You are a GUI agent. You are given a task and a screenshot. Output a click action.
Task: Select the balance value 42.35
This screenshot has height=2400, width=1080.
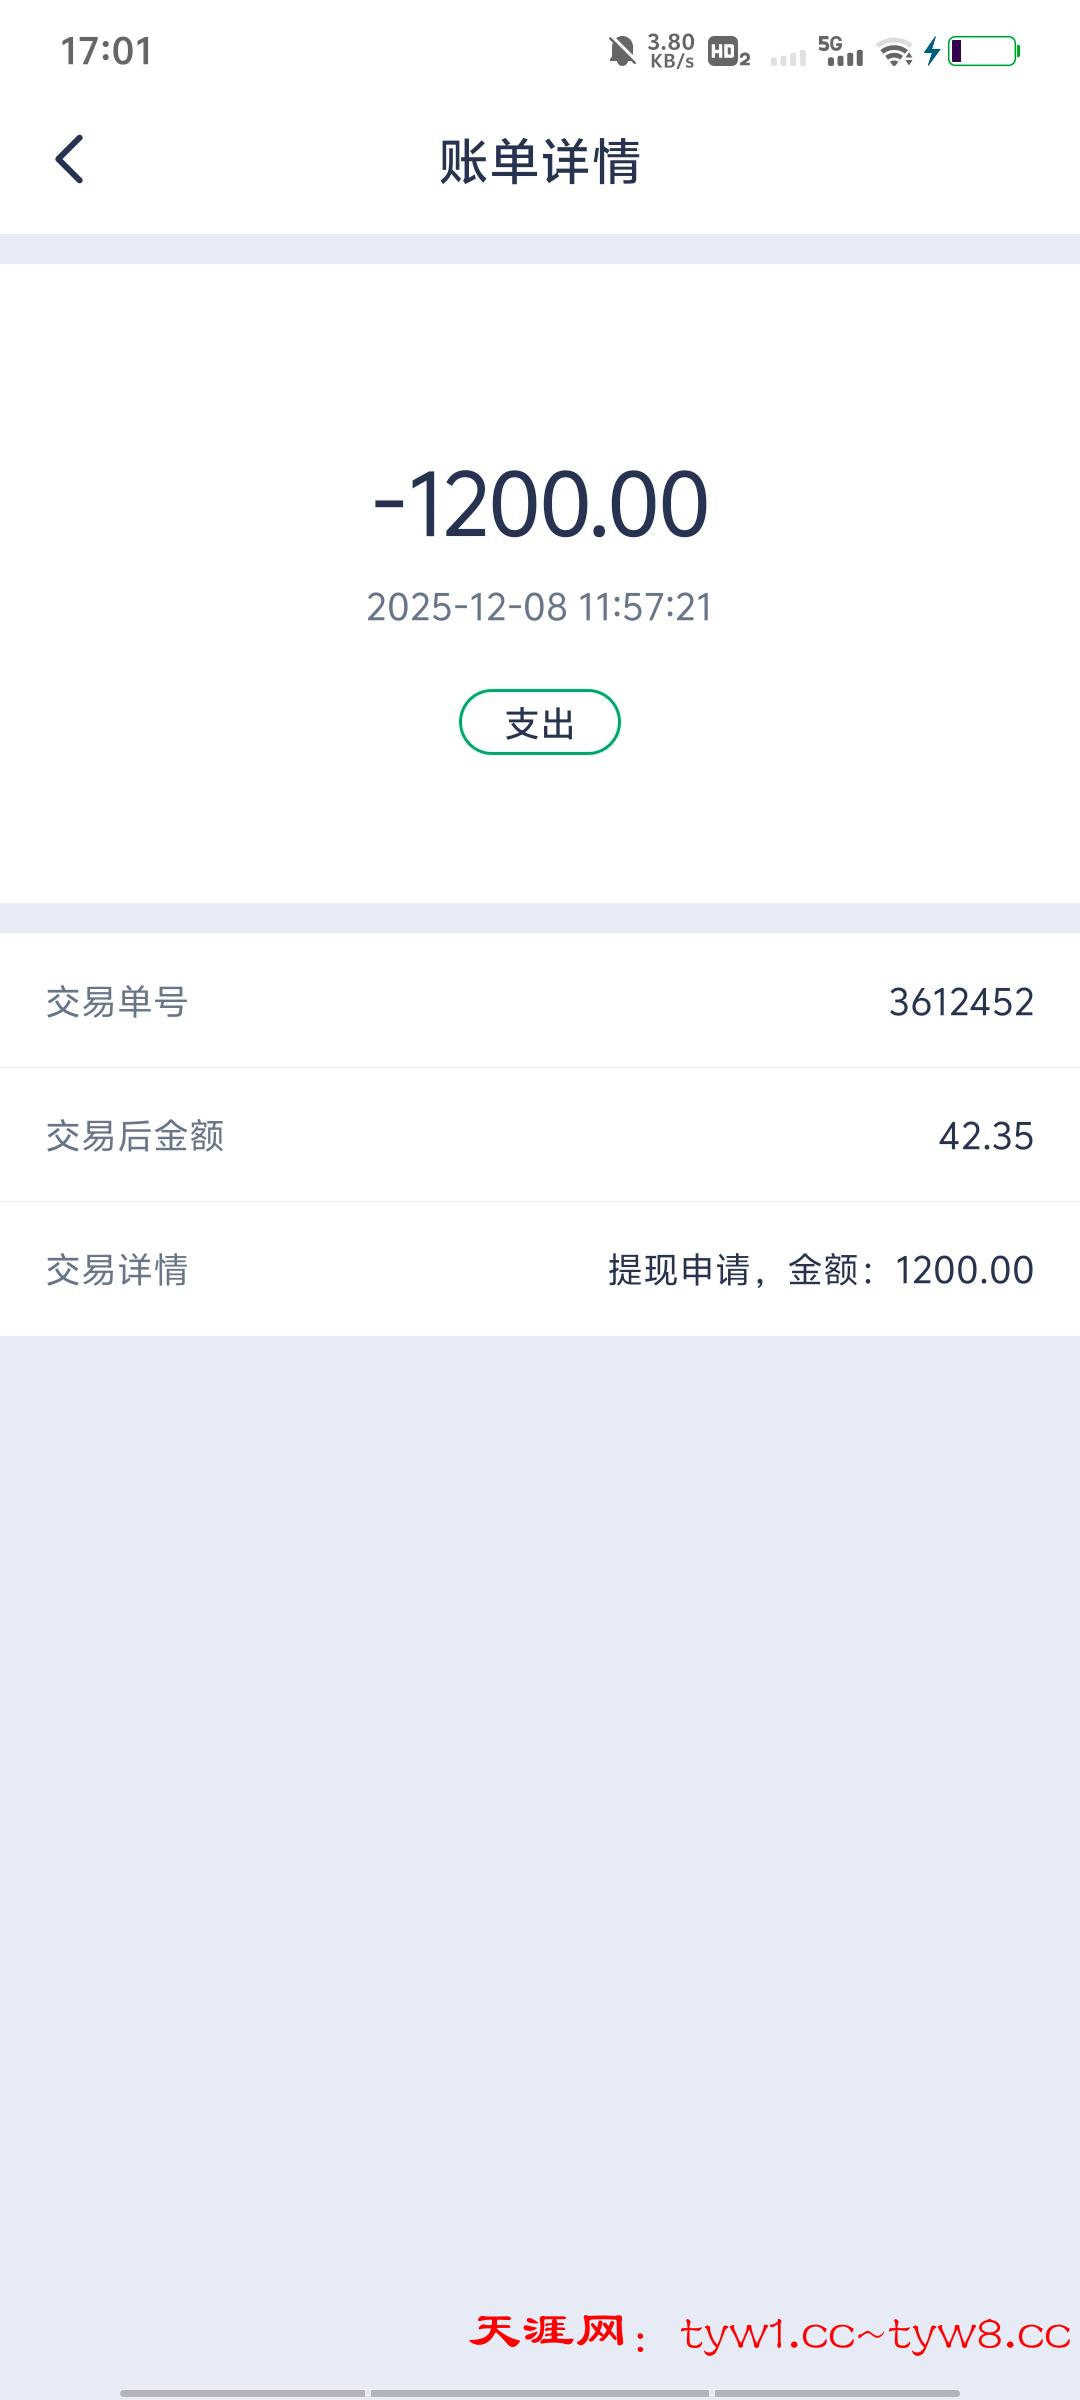point(986,1136)
